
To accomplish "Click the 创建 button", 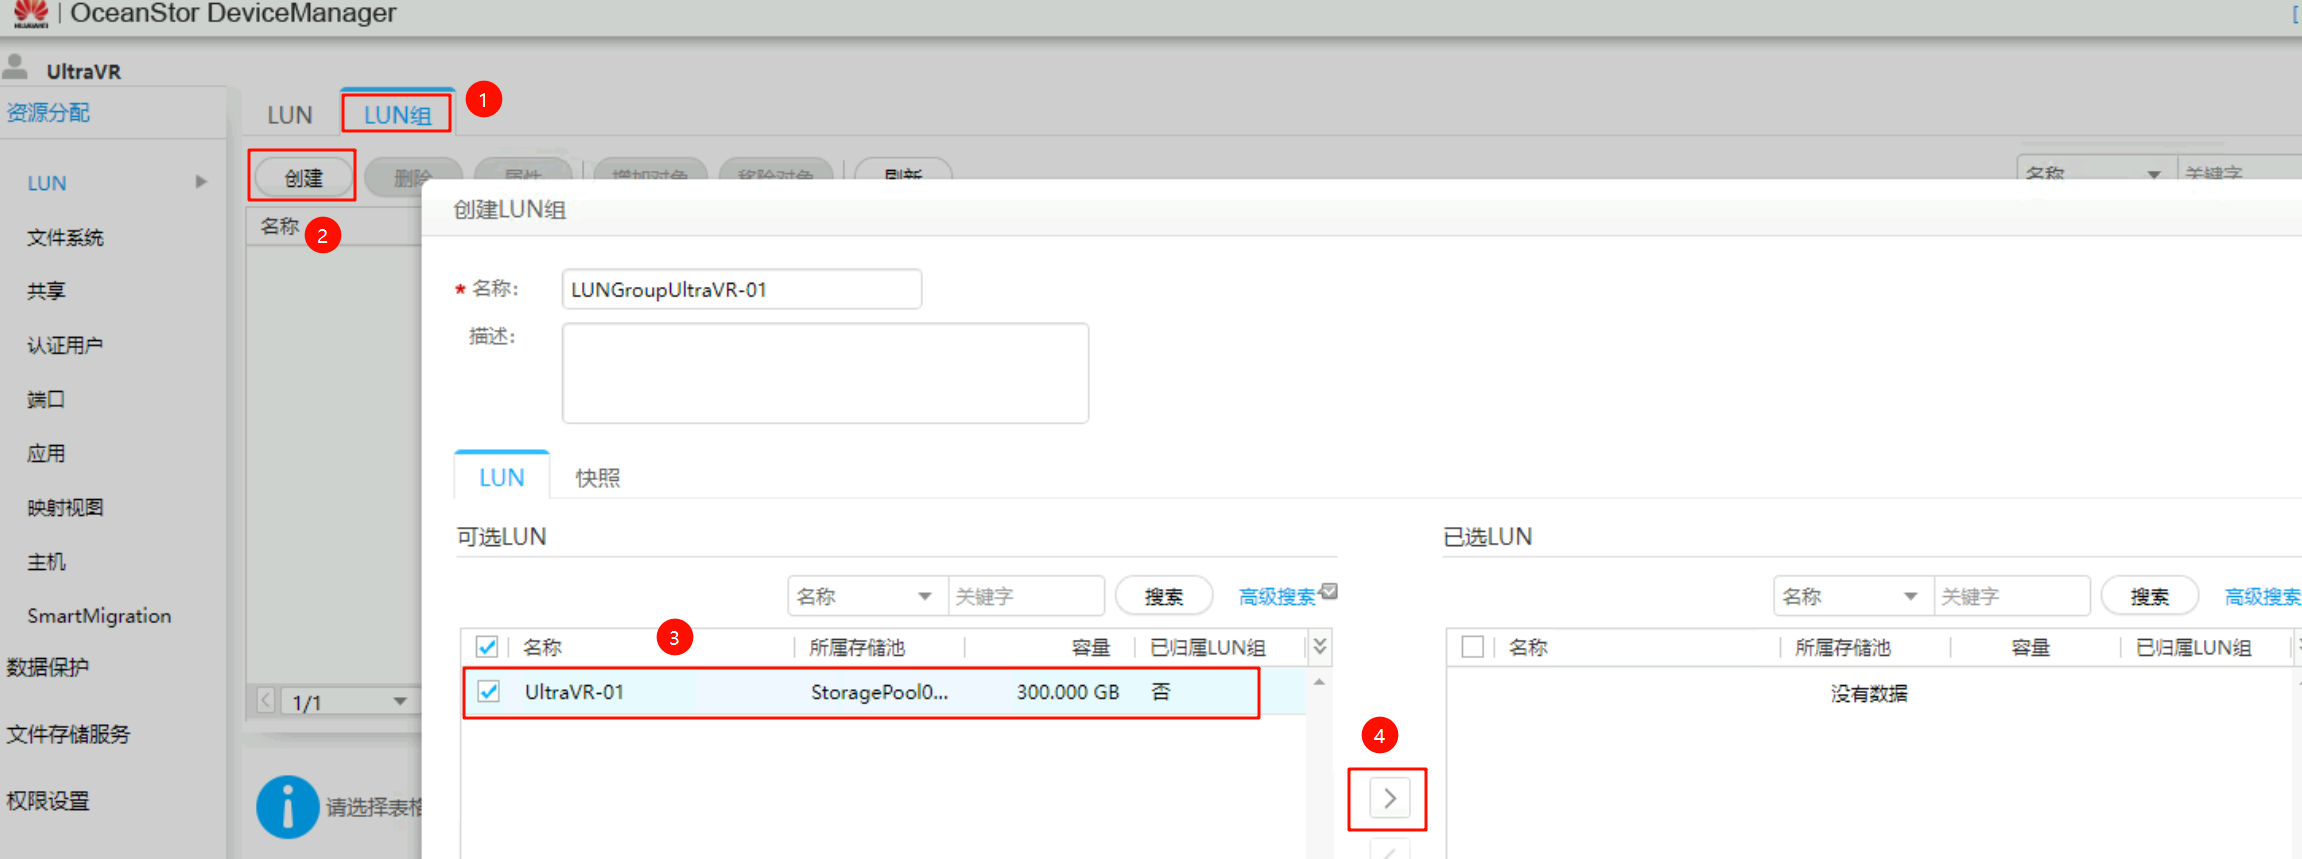I will (303, 178).
